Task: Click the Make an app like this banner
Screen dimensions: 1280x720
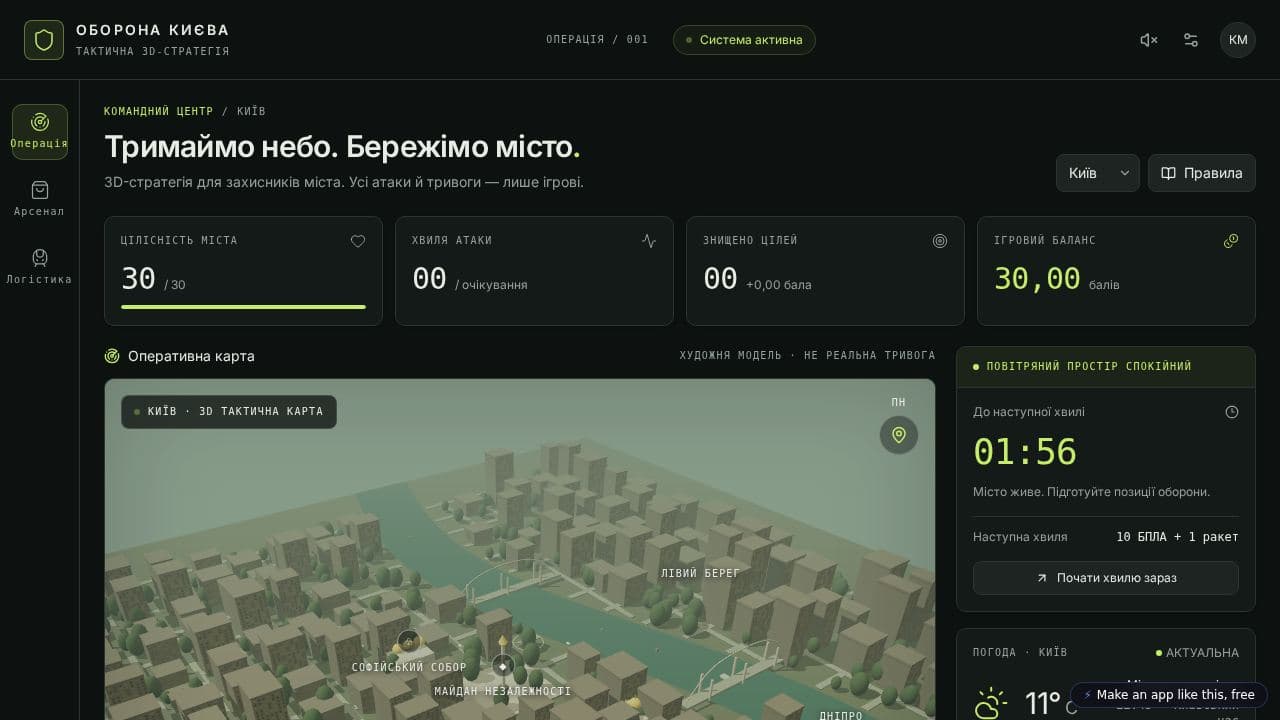Action: 1169,695
